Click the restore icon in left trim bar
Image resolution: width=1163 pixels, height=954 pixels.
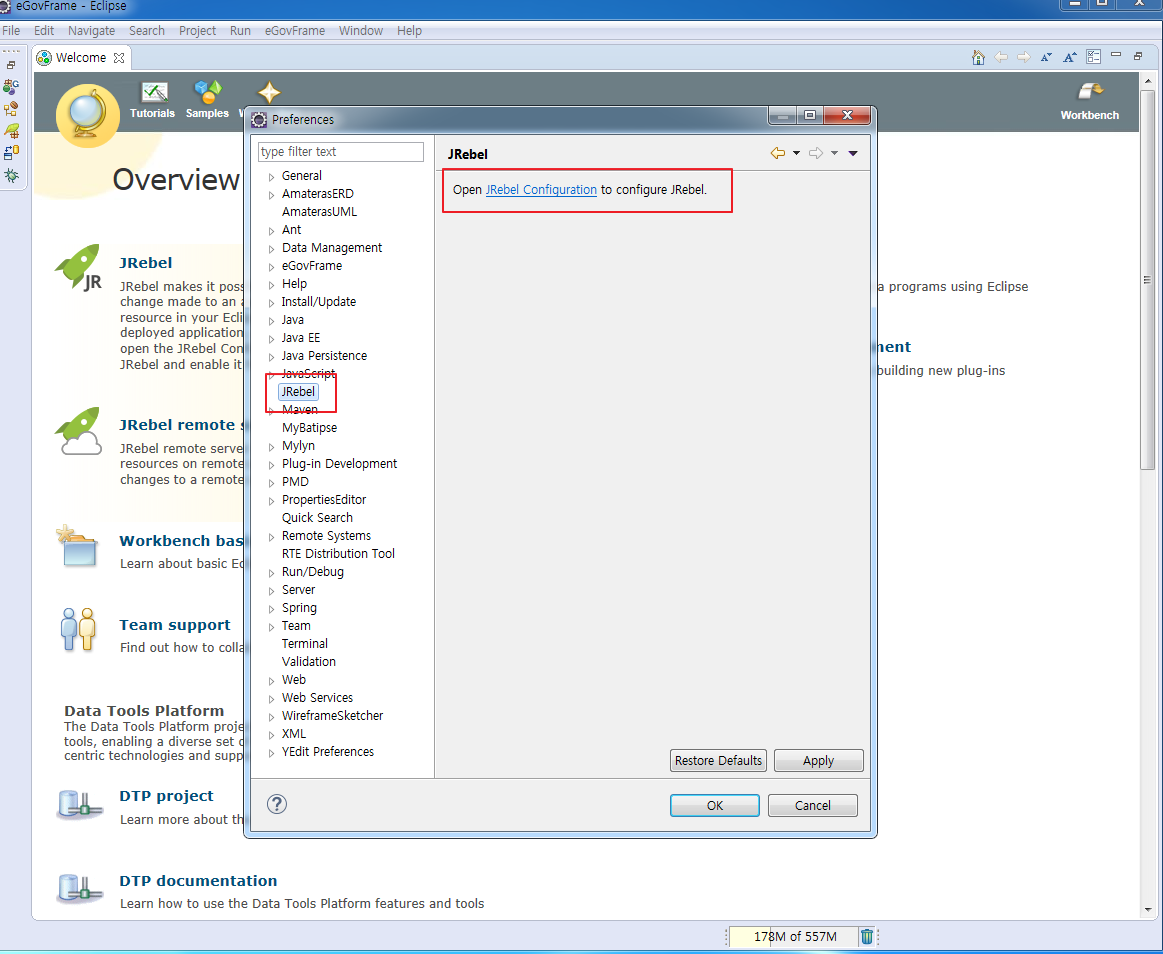(11, 65)
